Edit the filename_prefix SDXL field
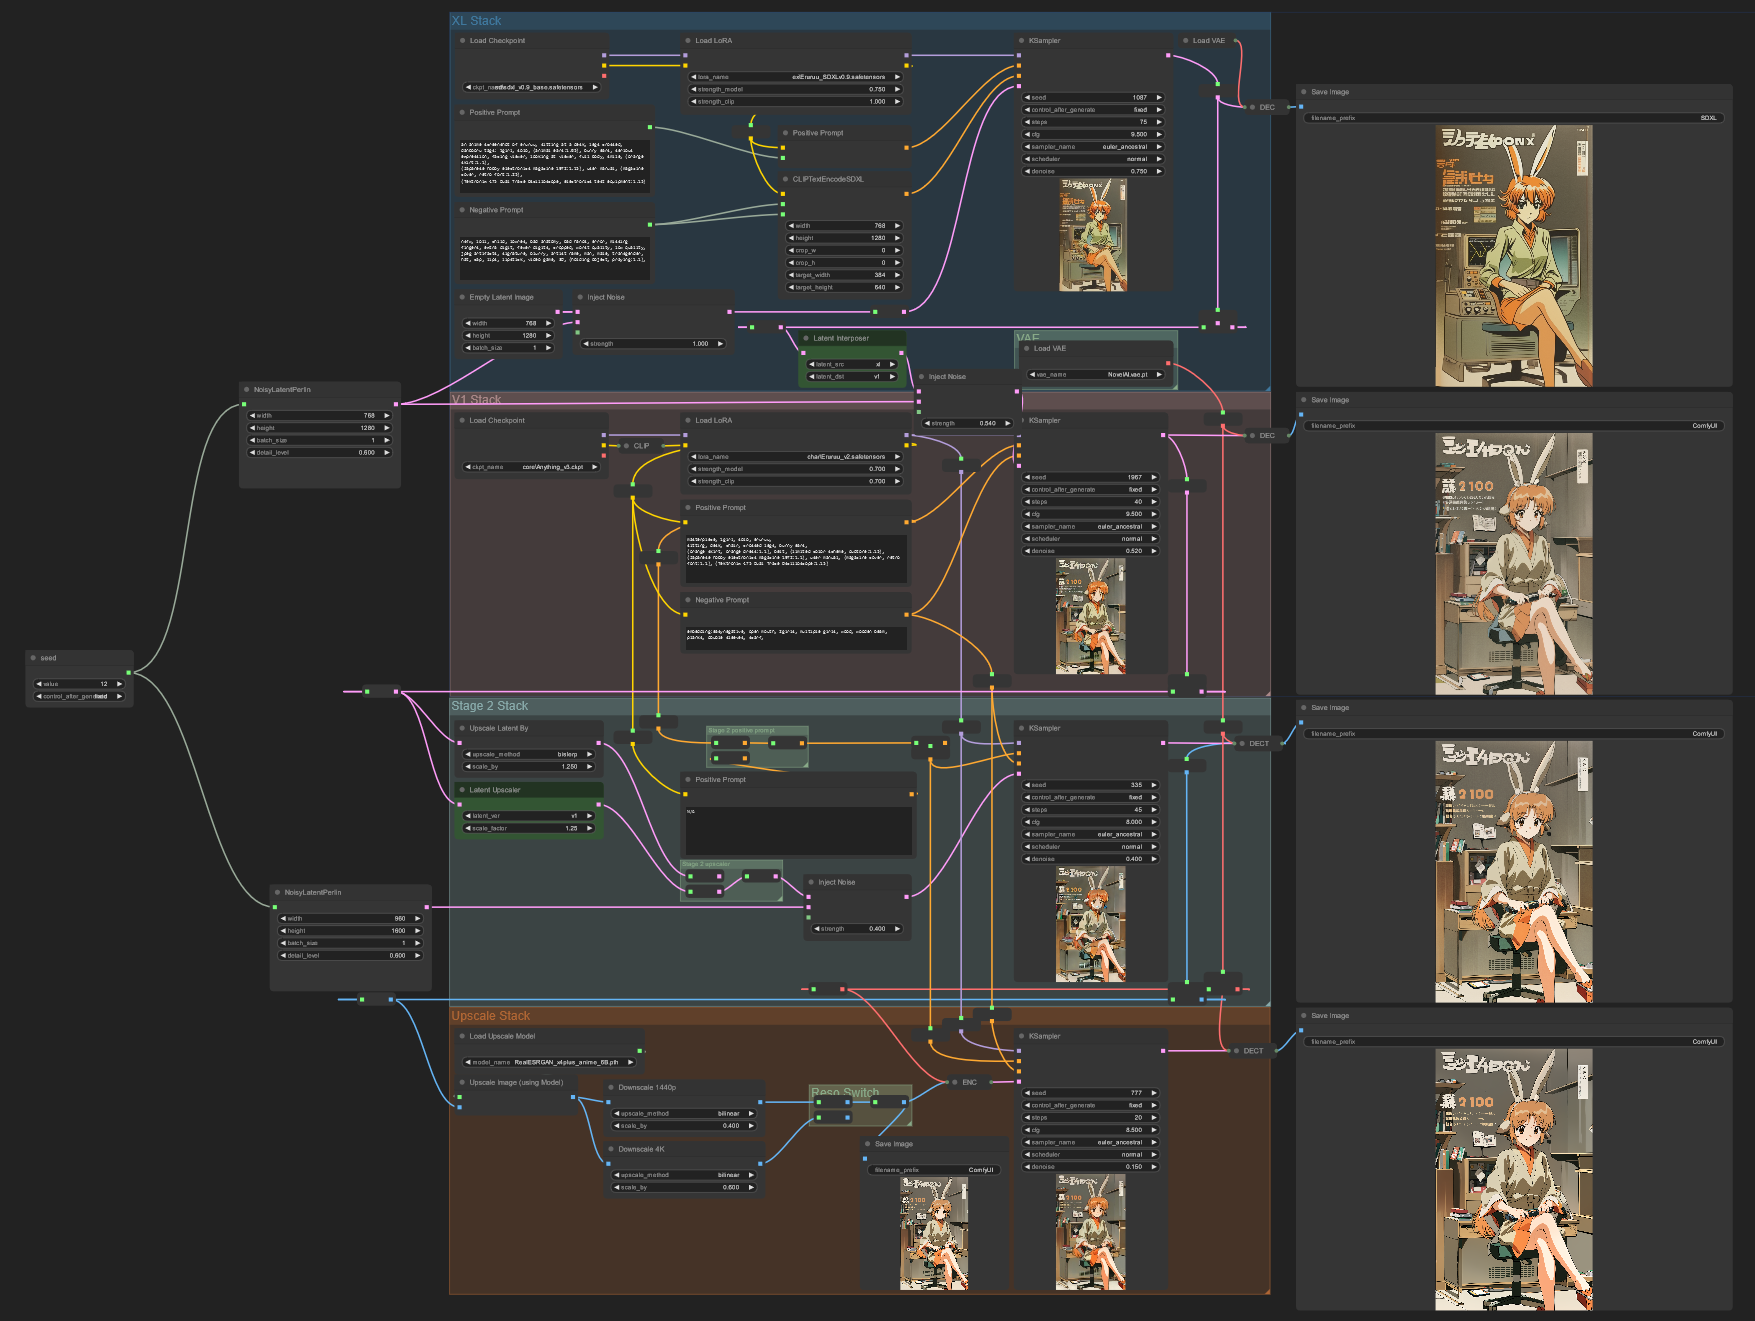 pyautogui.click(x=1510, y=117)
